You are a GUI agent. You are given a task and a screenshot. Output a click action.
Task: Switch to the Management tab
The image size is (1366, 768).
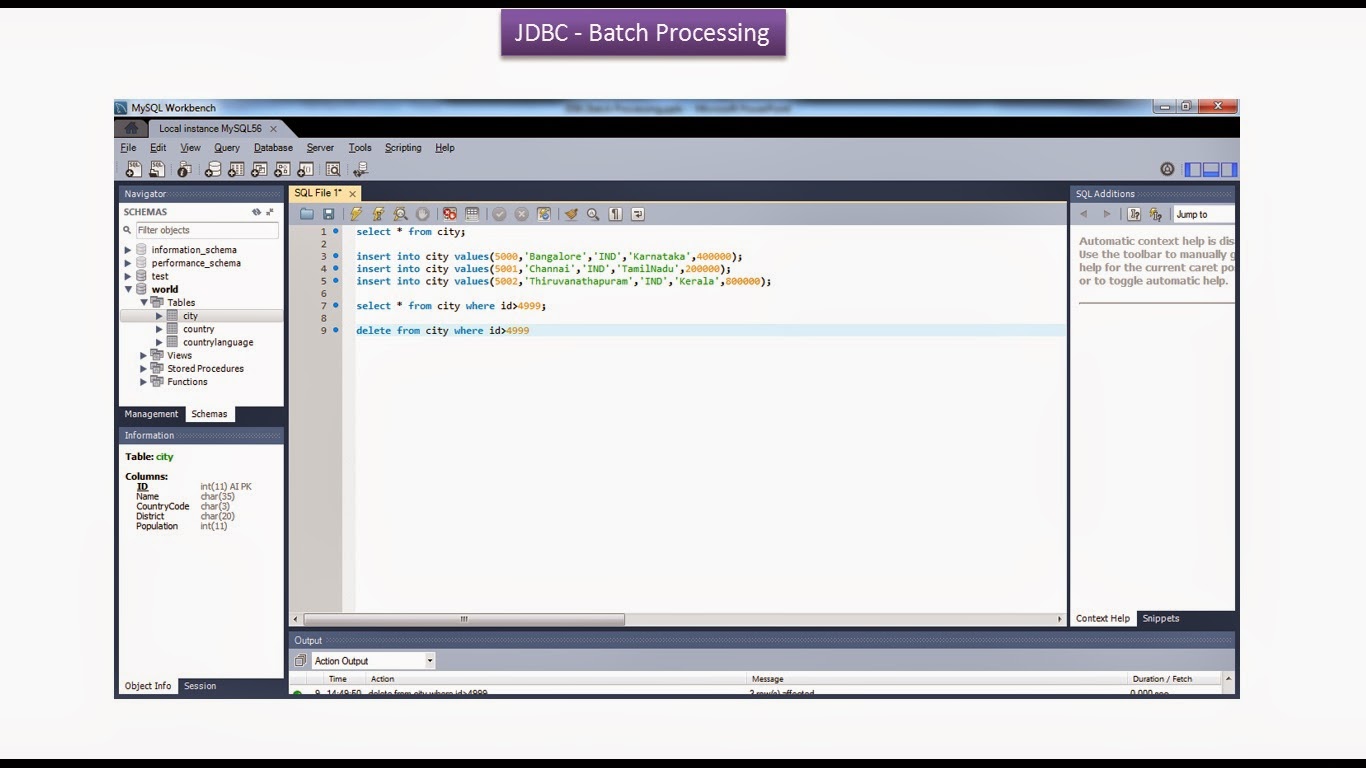[x=151, y=413]
